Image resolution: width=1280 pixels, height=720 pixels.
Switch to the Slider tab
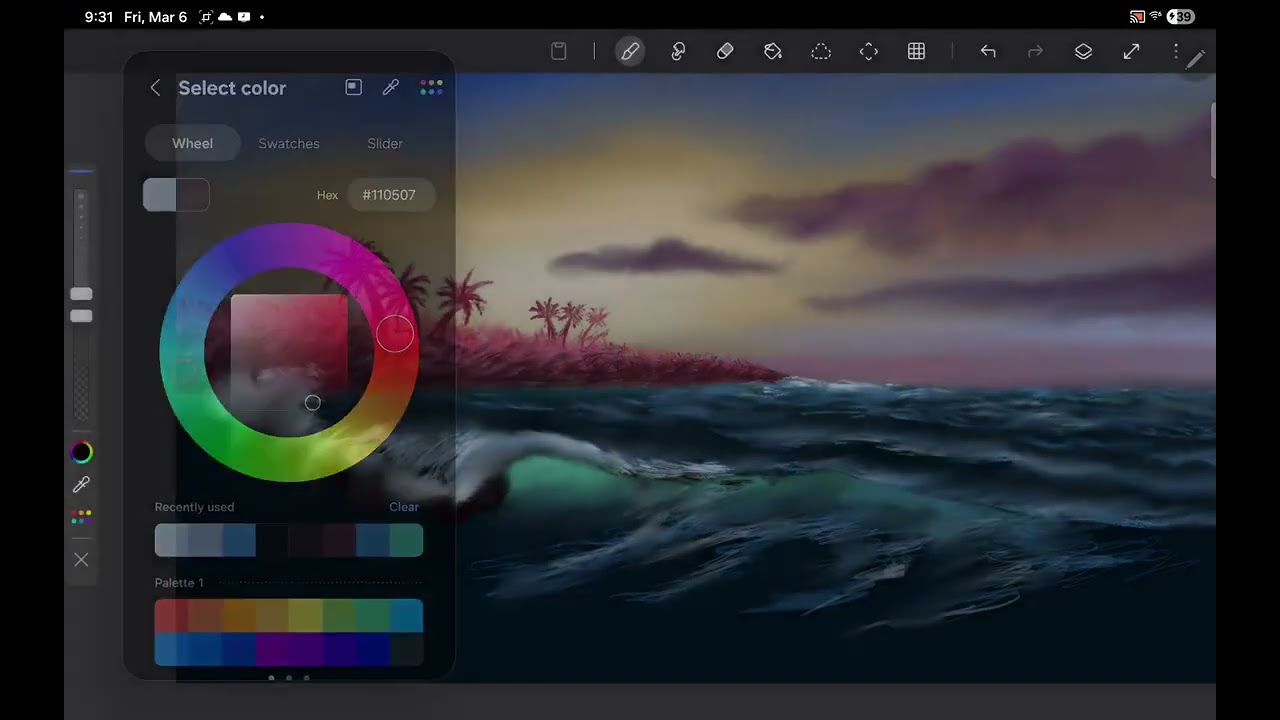tap(385, 143)
